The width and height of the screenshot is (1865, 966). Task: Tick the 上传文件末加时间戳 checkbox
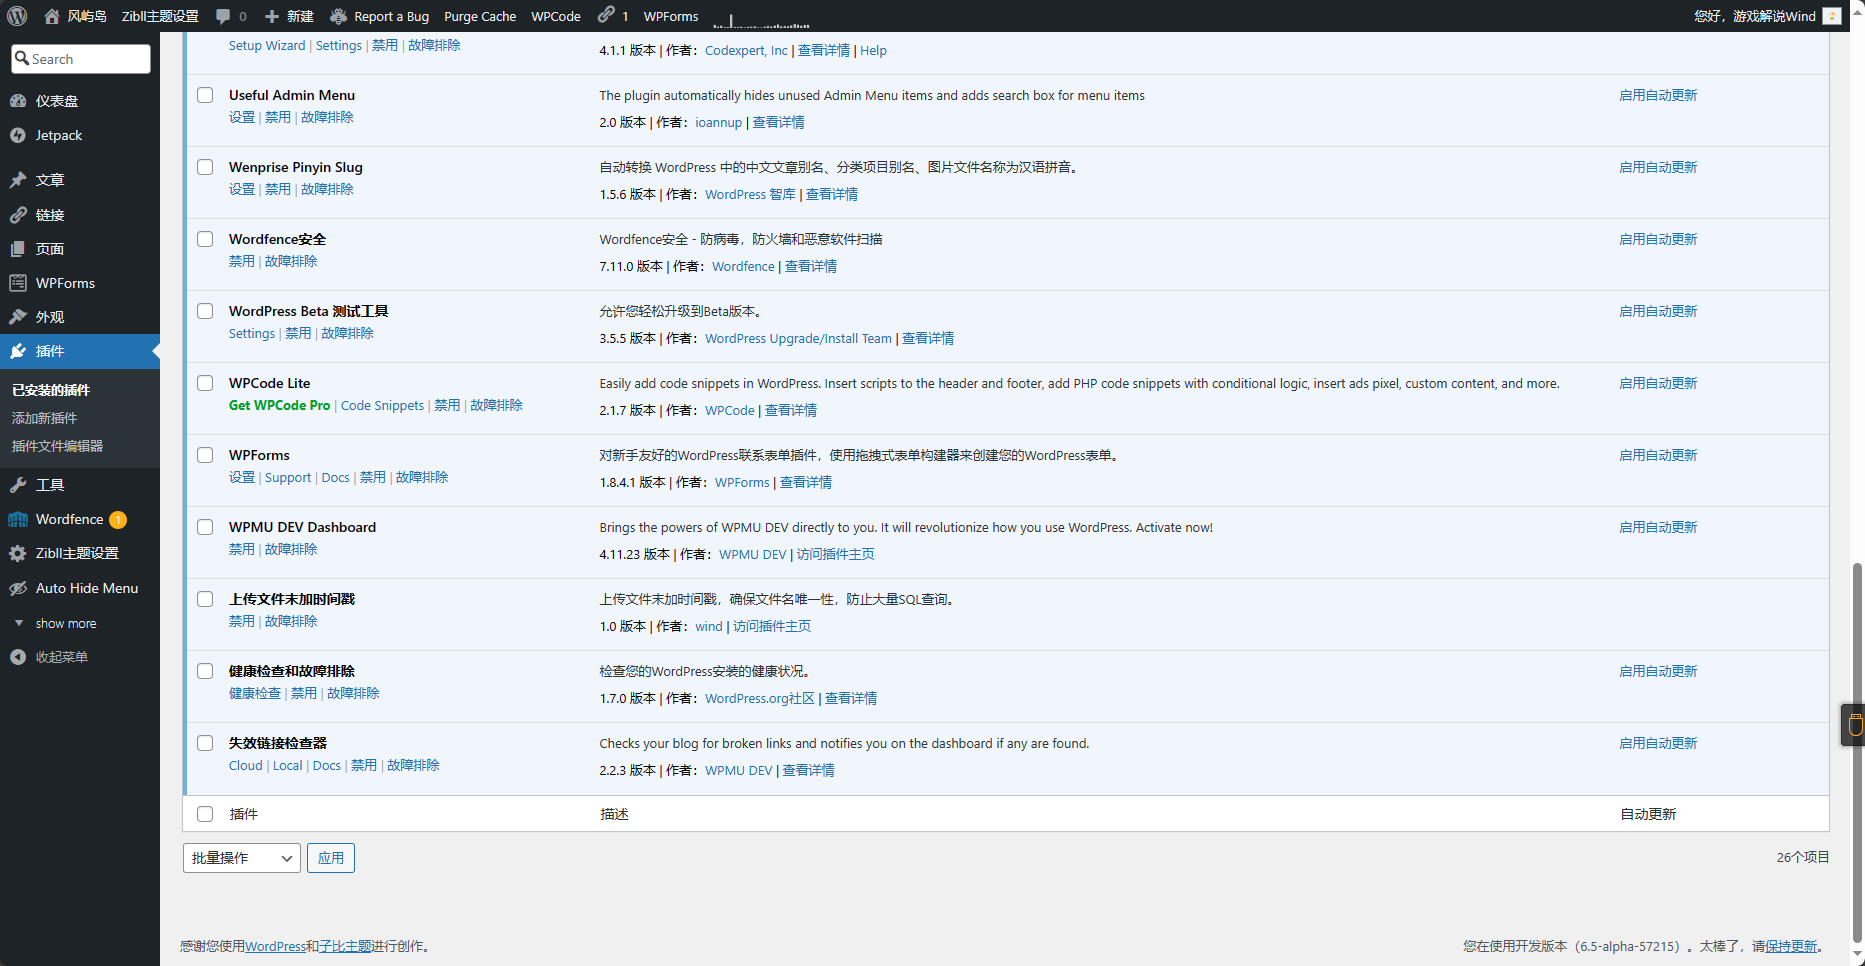(205, 599)
